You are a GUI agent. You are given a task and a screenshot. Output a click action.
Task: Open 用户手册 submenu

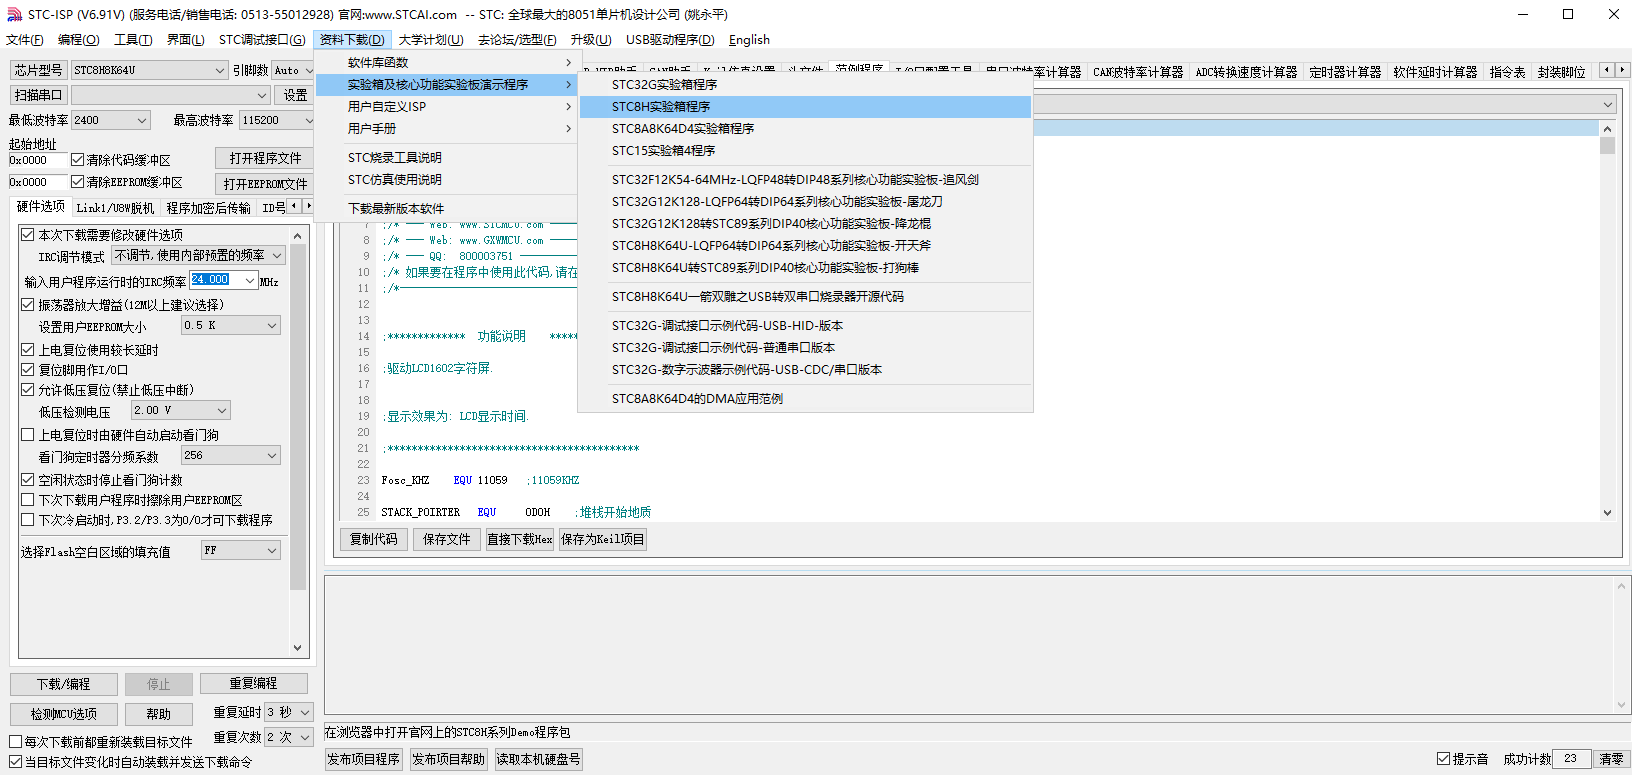click(447, 129)
